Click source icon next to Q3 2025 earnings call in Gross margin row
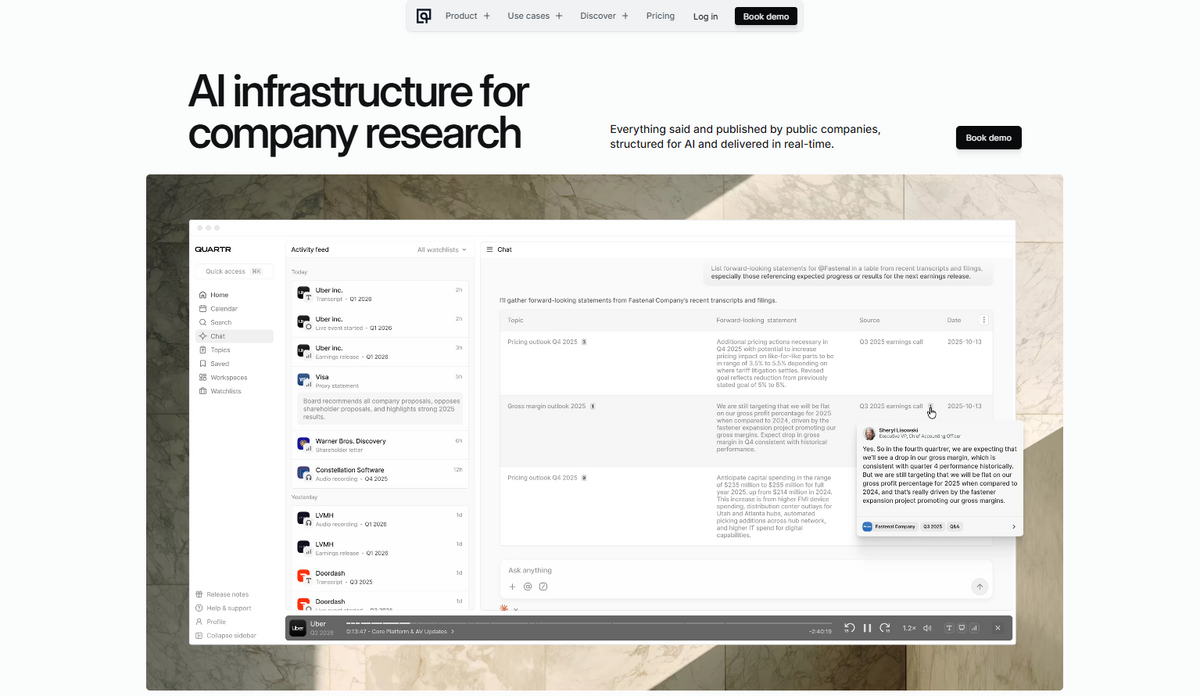 [930, 407]
